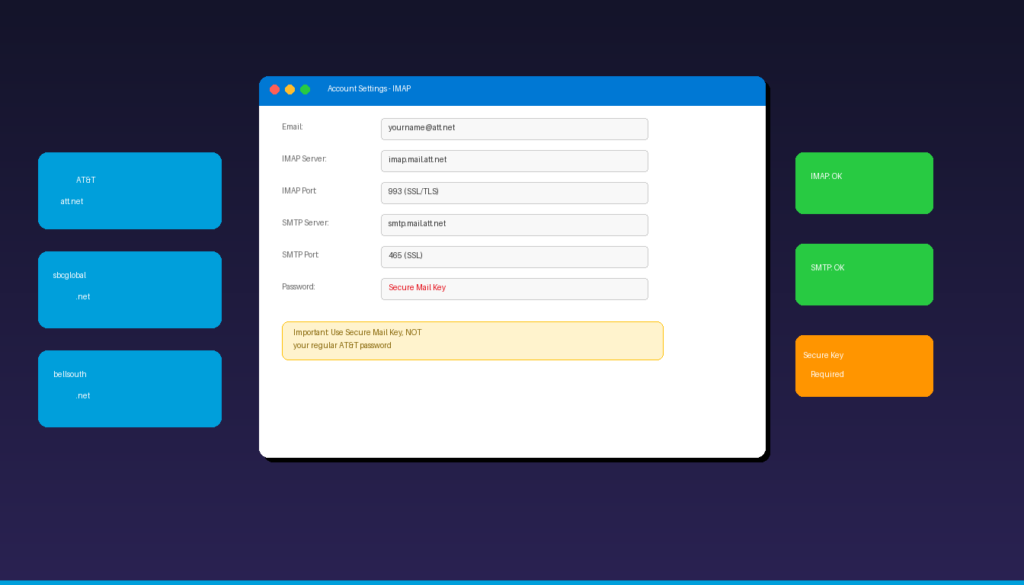This screenshot has width=1024, height=585.
Task: Click the yellow minimize window button
Action: pyautogui.click(x=290, y=90)
